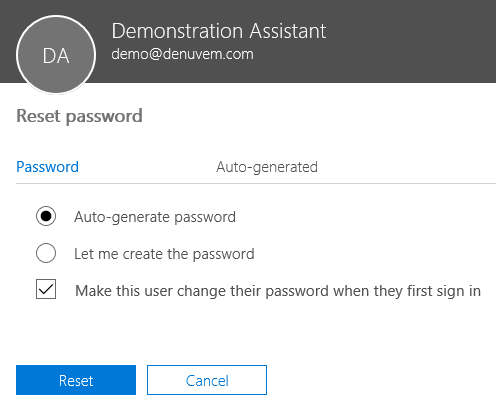The width and height of the screenshot is (496, 404).
Task: Click the initials DA in the profile picture
Action: (56, 56)
